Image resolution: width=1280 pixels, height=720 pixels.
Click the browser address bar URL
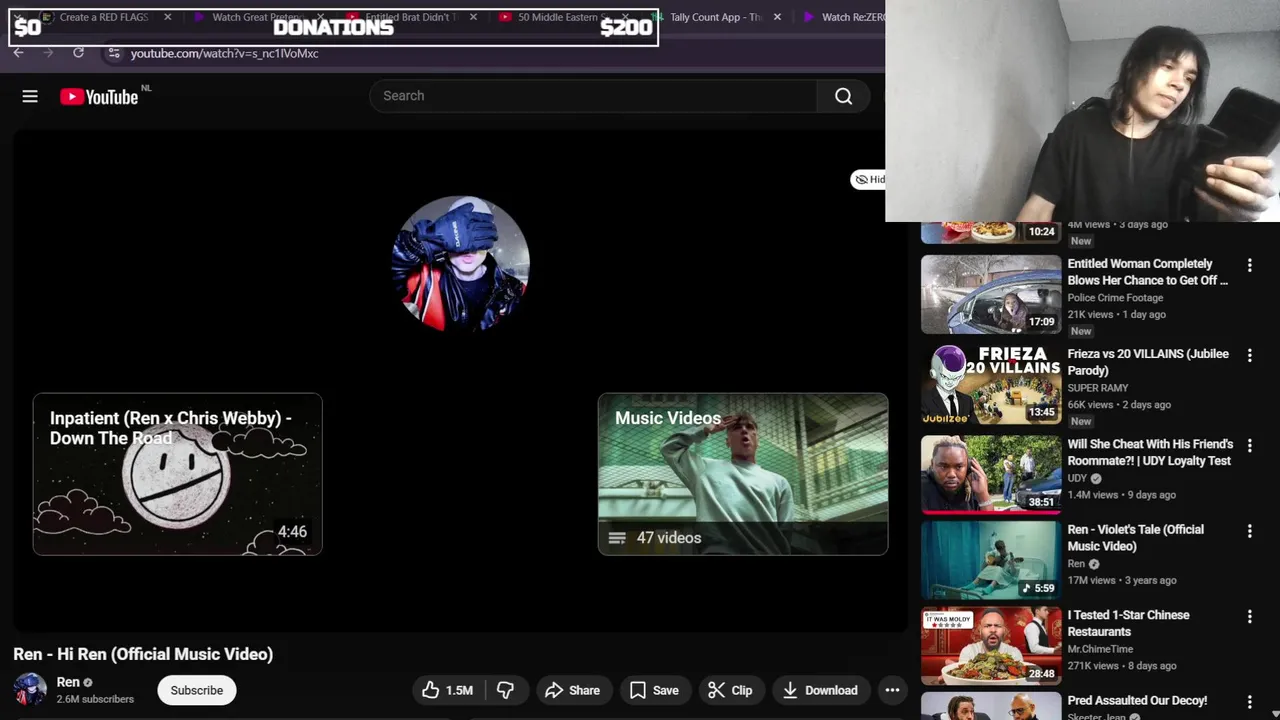tap(224, 53)
